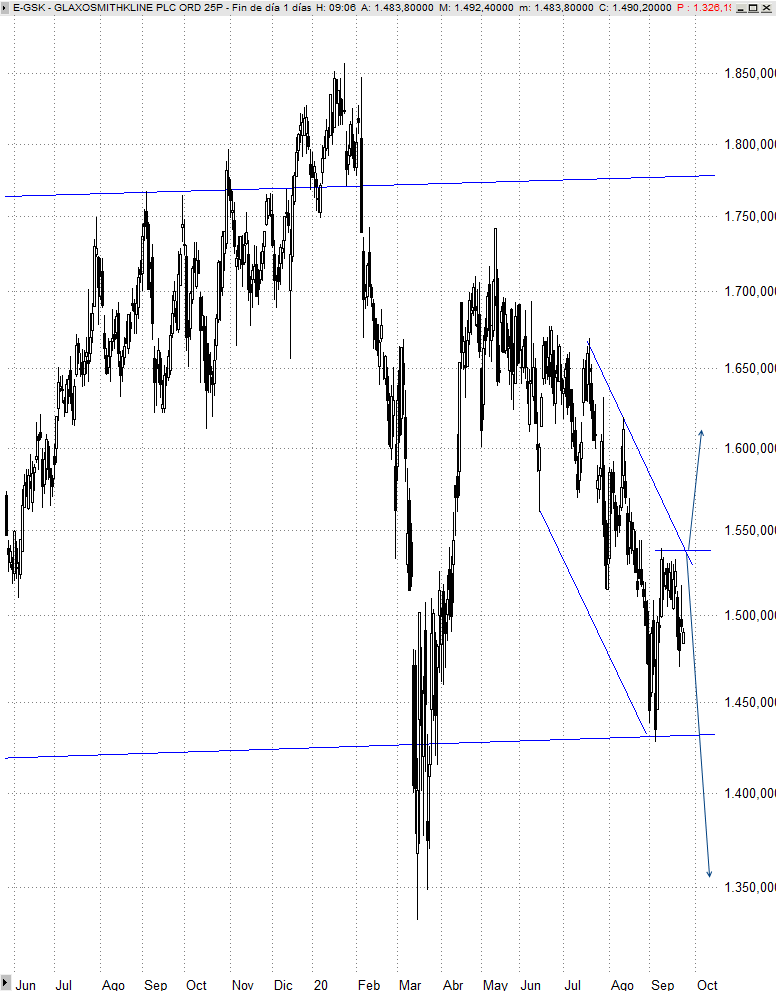Click the 'Mar' month label
Image resolution: width=776 pixels, height=991 pixels.
click(409, 984)
